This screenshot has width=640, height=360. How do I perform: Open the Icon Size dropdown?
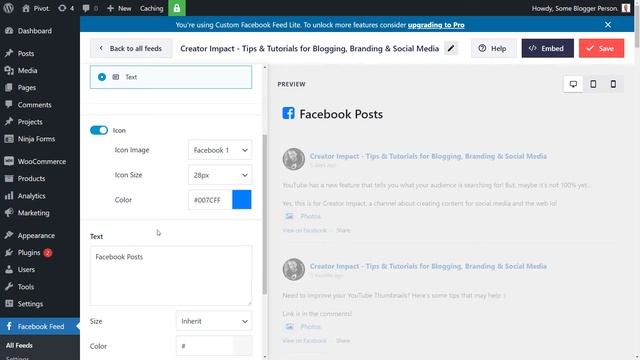pyautogui.click(x=220, y=175)
